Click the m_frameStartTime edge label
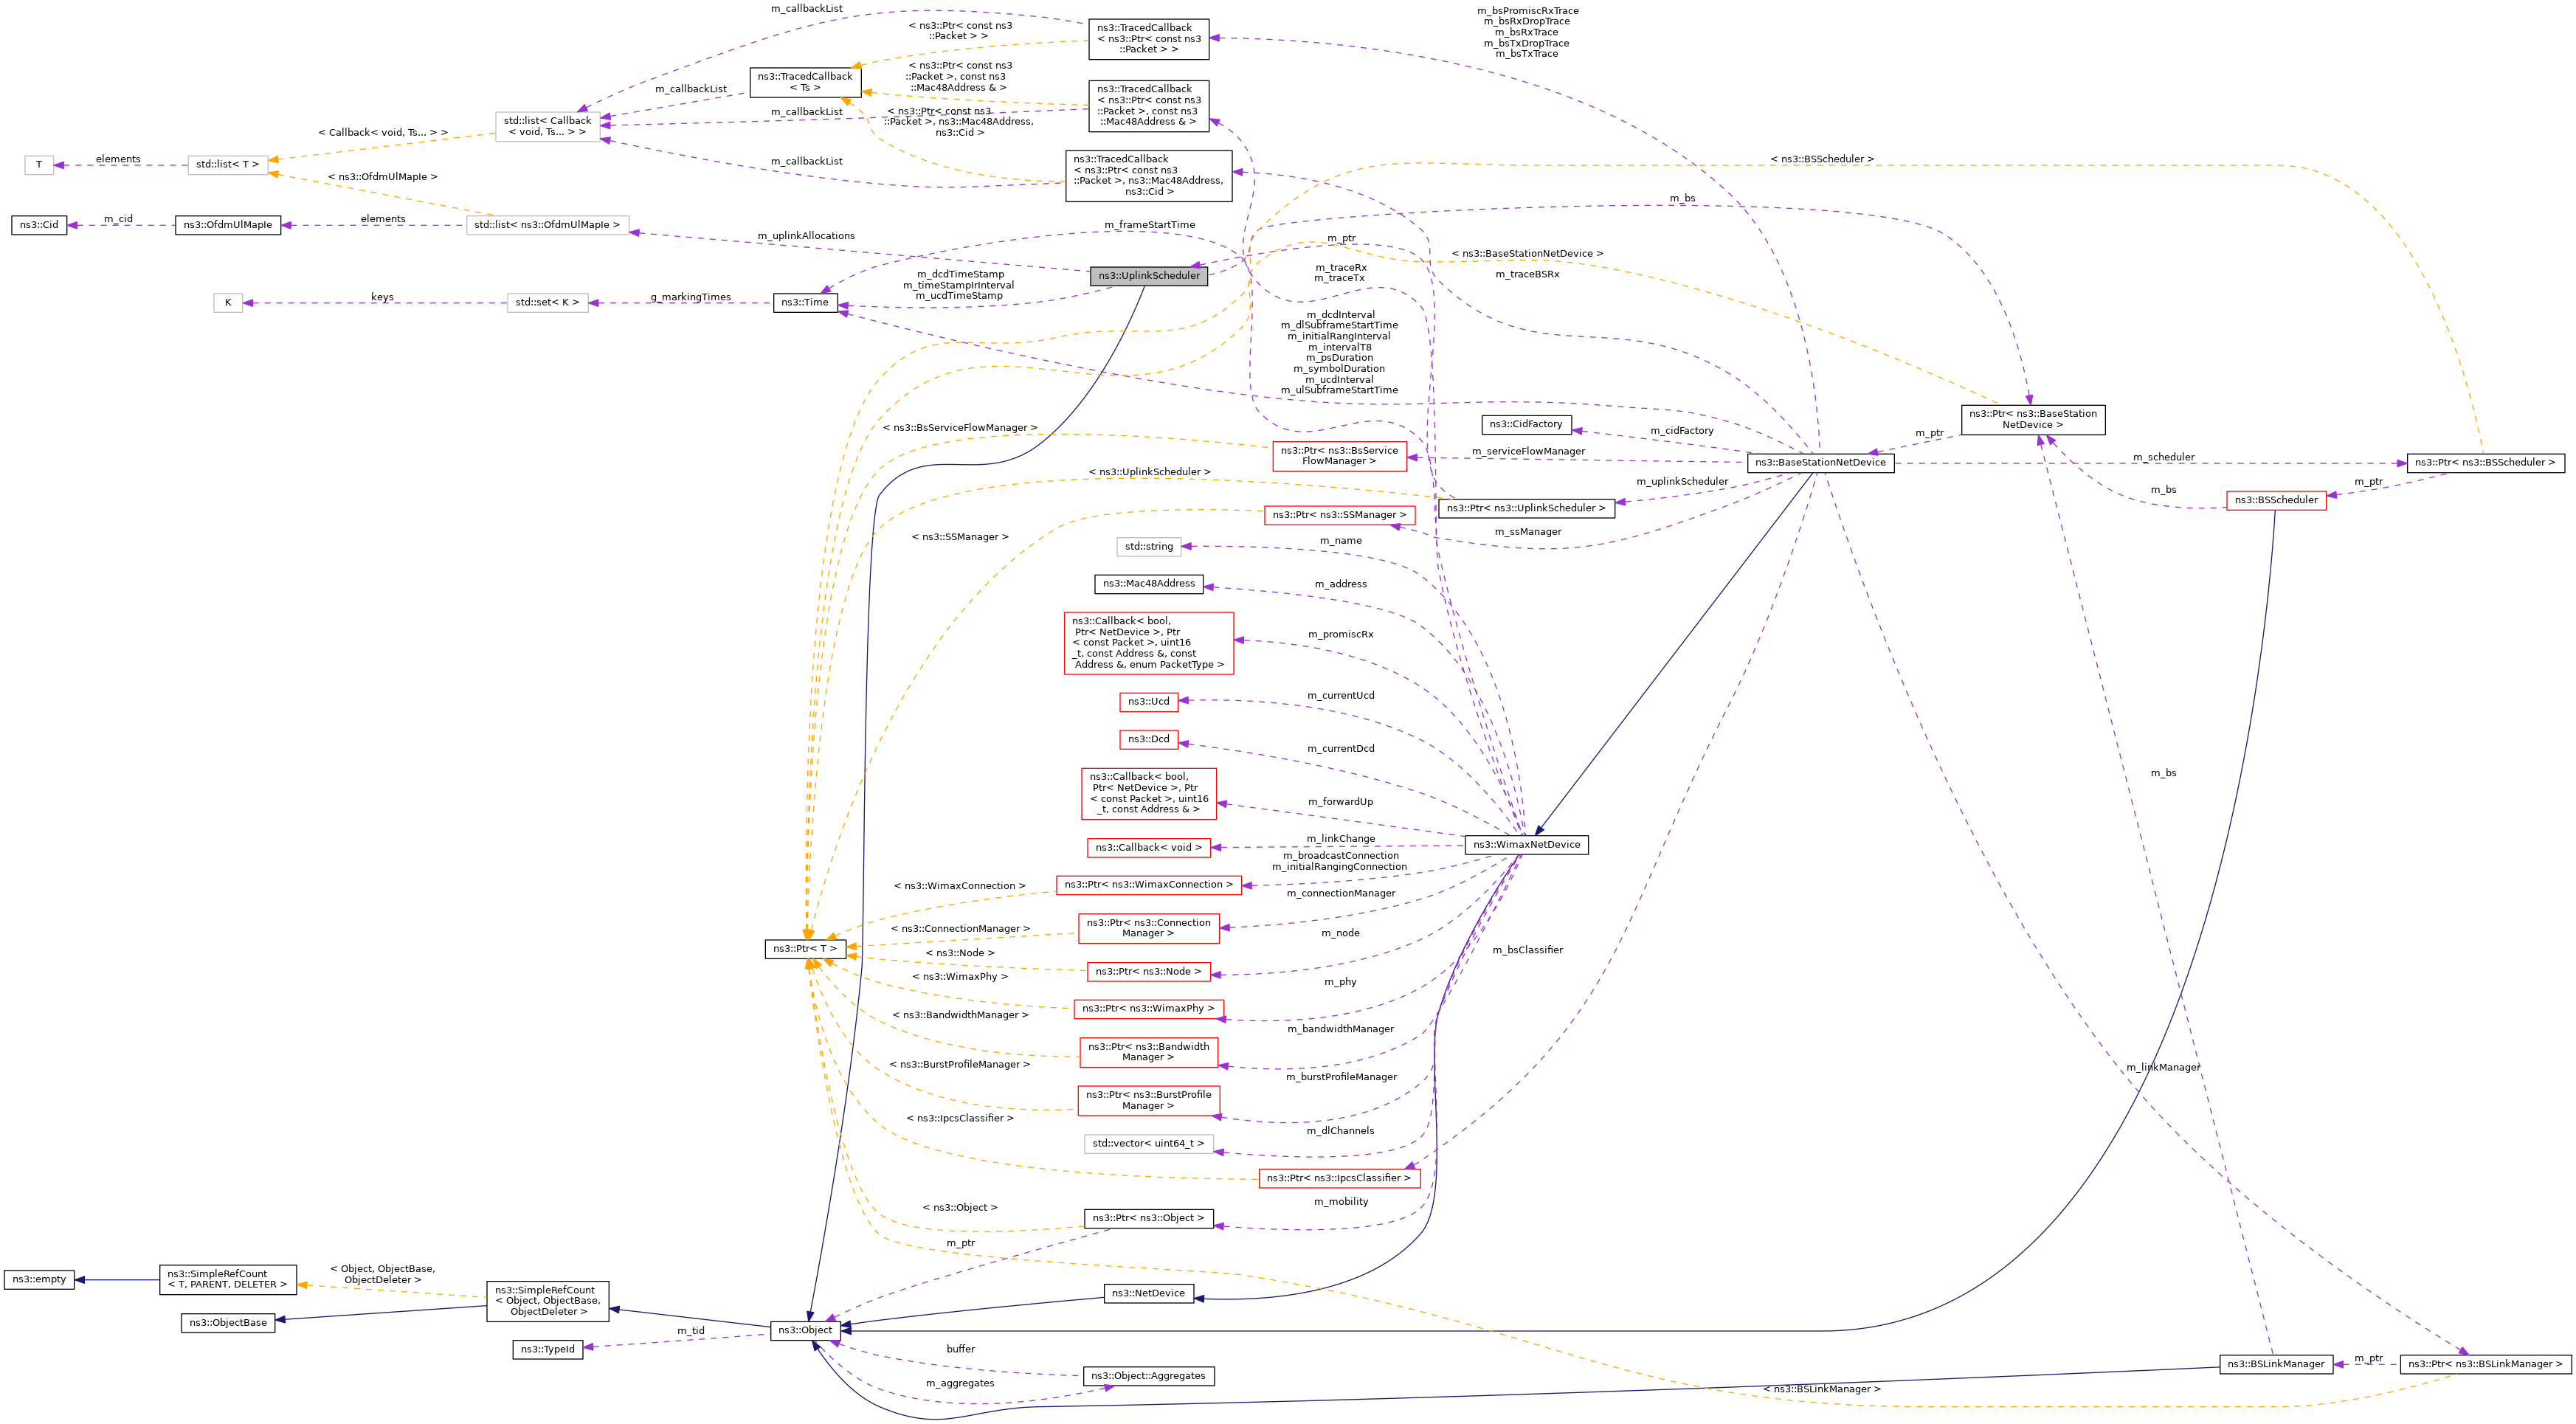The height and width of the screenshot is (1424, 2576). (1149, 226)
